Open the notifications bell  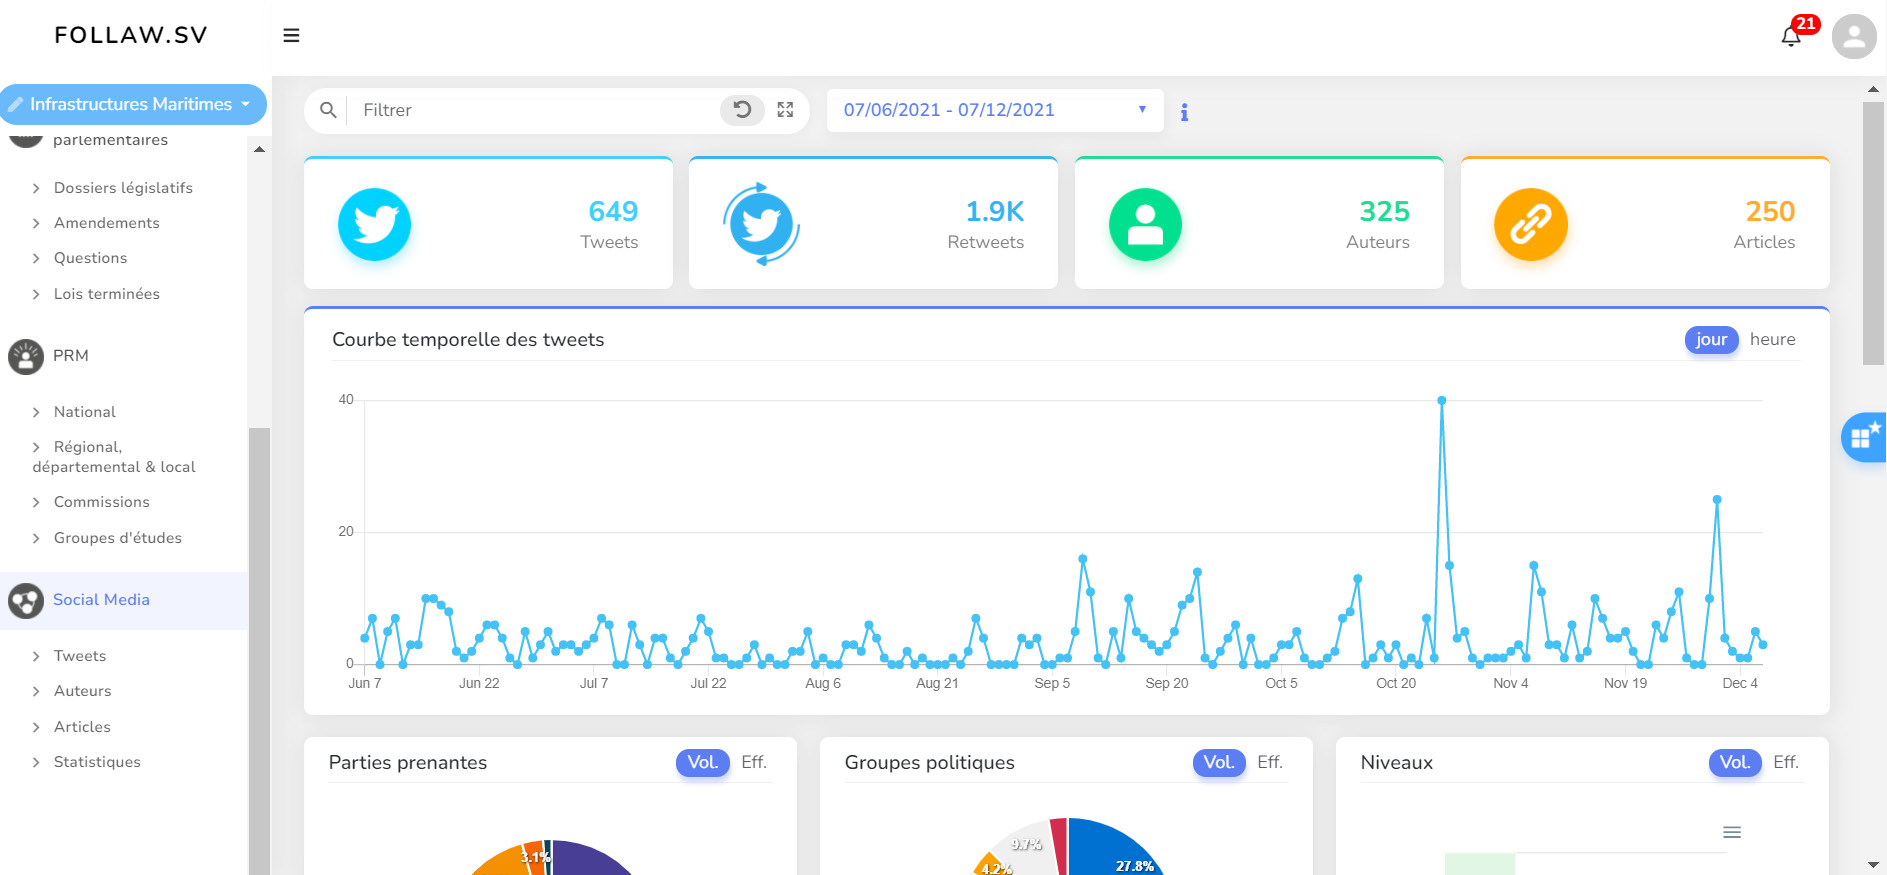[1791, 37]
